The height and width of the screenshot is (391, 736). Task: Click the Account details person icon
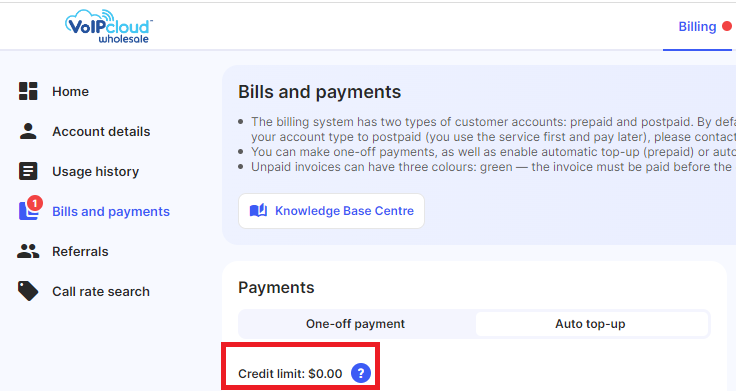pyautogui.click(x=28, y=131)
